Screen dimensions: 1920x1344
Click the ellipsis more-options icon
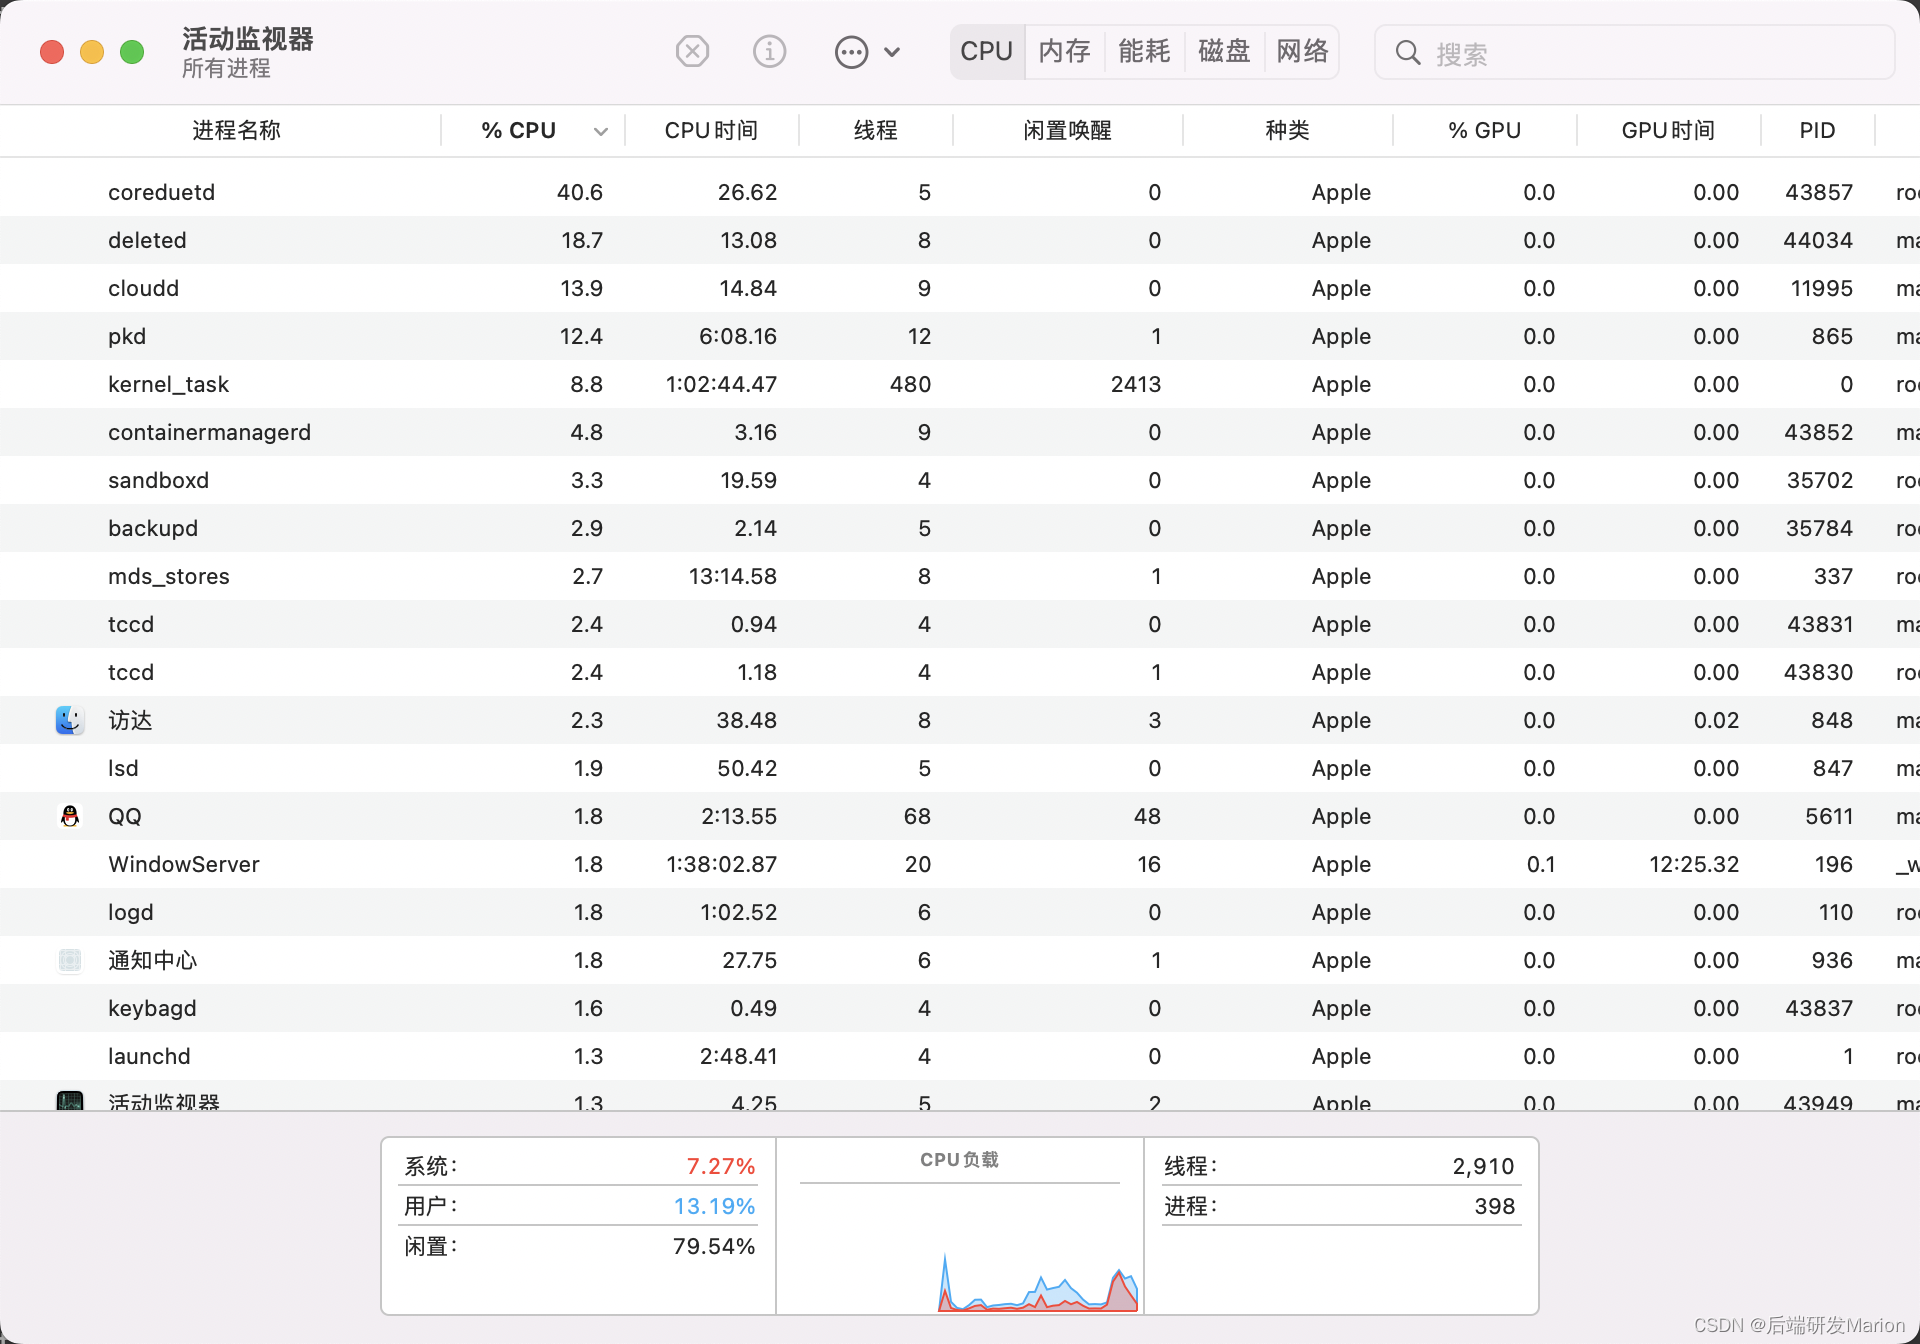click(851, 52)
